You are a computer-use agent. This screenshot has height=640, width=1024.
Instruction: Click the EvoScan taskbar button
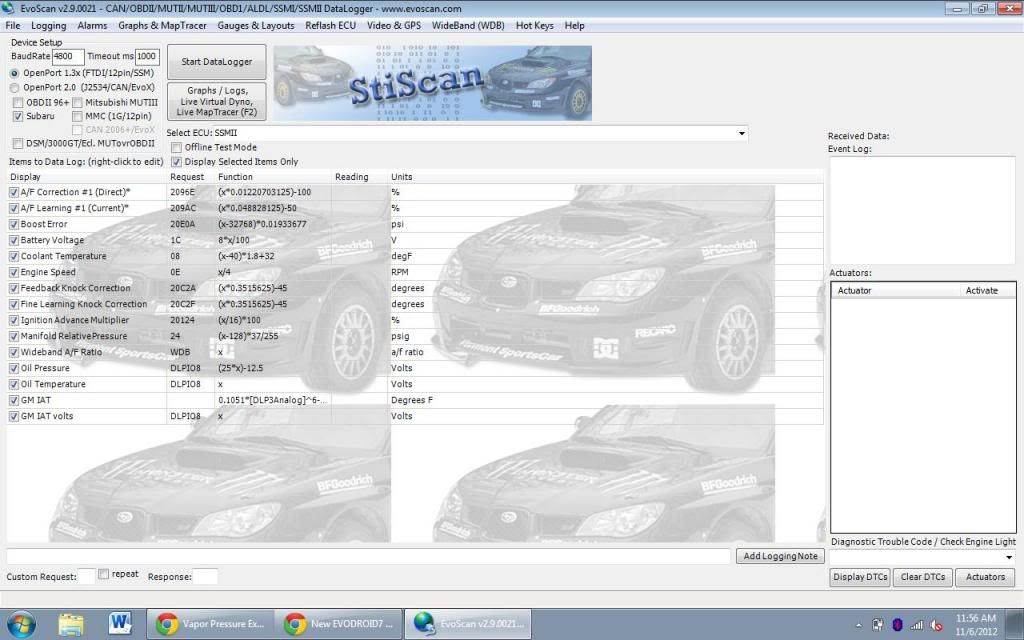(468, 624)
